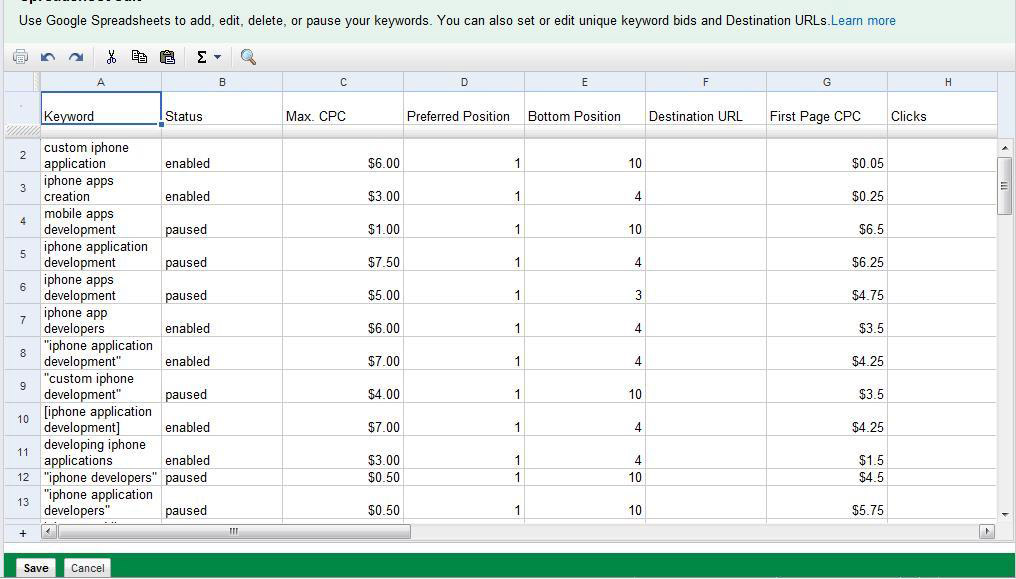
Task: Select the Status header cell
Action: (222, 108)
